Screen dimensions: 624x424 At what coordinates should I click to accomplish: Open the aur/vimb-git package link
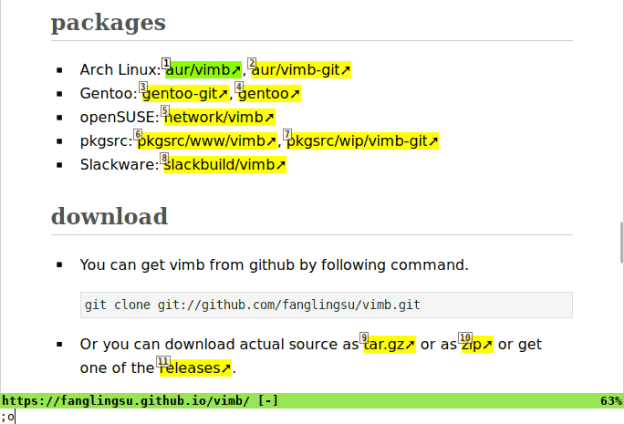(x=304, y=70)
